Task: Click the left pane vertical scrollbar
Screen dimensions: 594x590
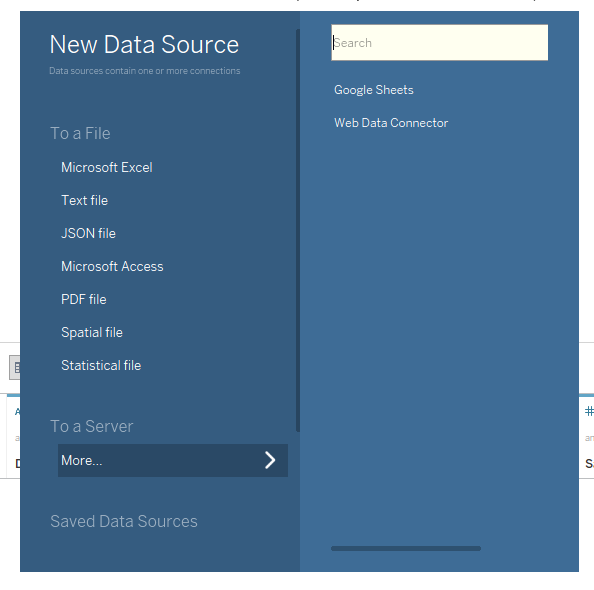Action: [x=298, y=230]
